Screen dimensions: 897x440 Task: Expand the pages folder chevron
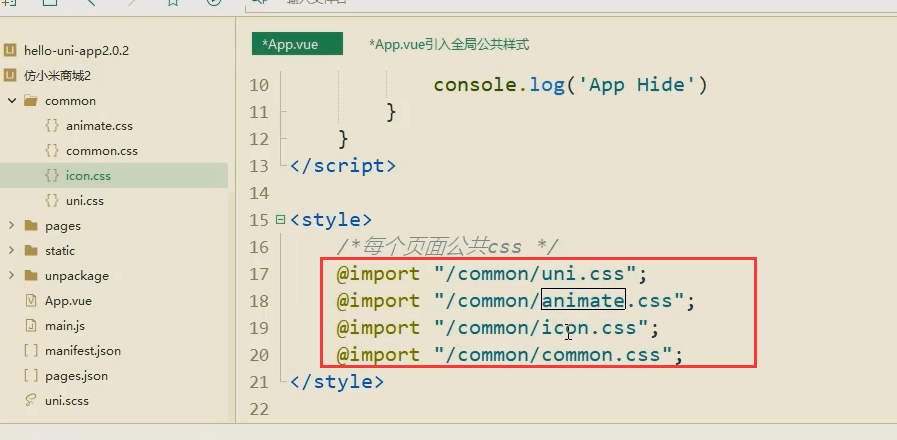[x=11, y=226]
